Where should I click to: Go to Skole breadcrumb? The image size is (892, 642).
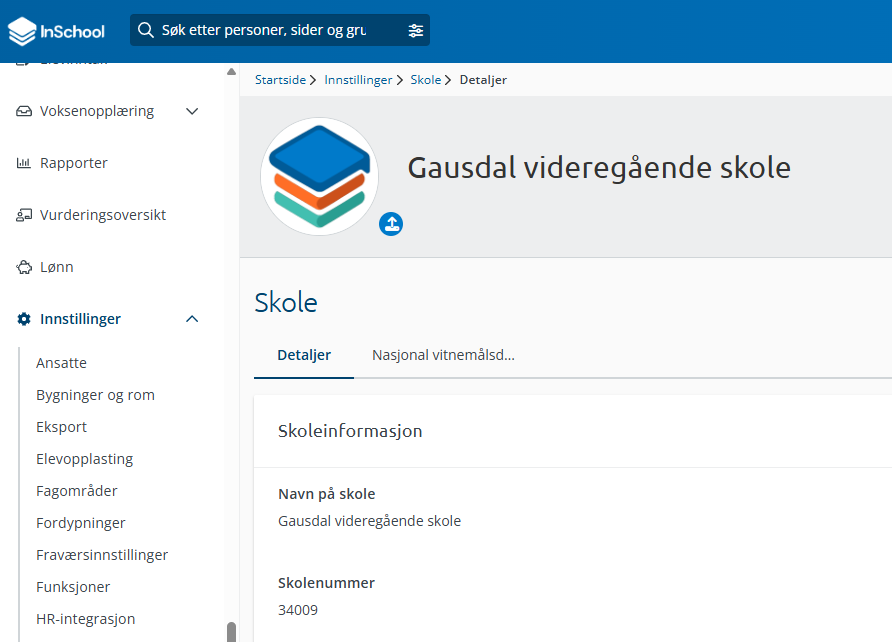[426, 80]
